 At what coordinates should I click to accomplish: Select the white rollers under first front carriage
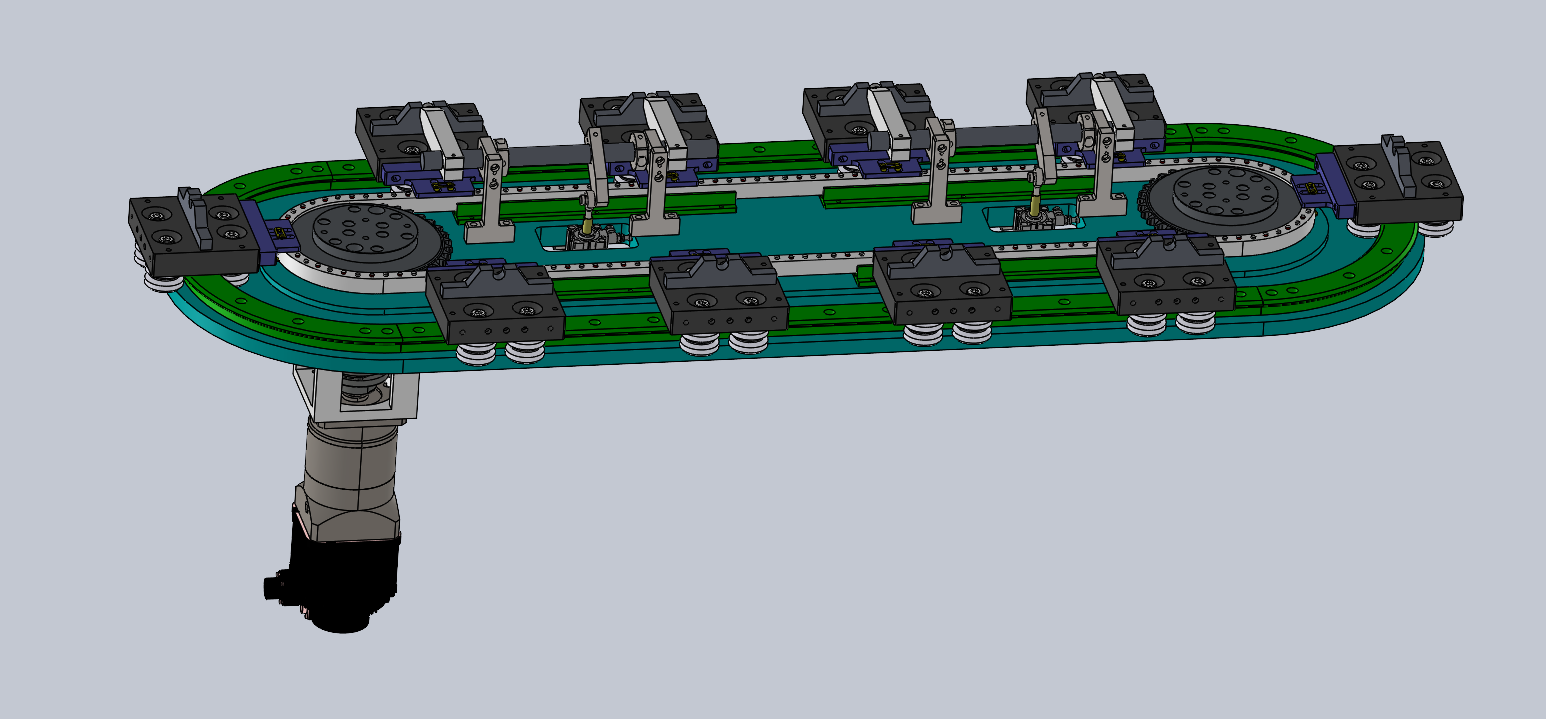[498, 352]
